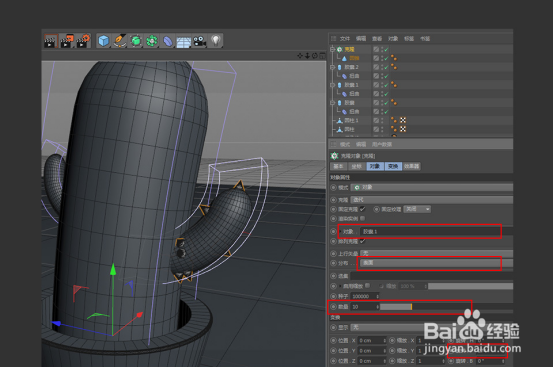Click the 缩放 100% slider bar
The image size is (553, 368).
click(x=471, y=286)
